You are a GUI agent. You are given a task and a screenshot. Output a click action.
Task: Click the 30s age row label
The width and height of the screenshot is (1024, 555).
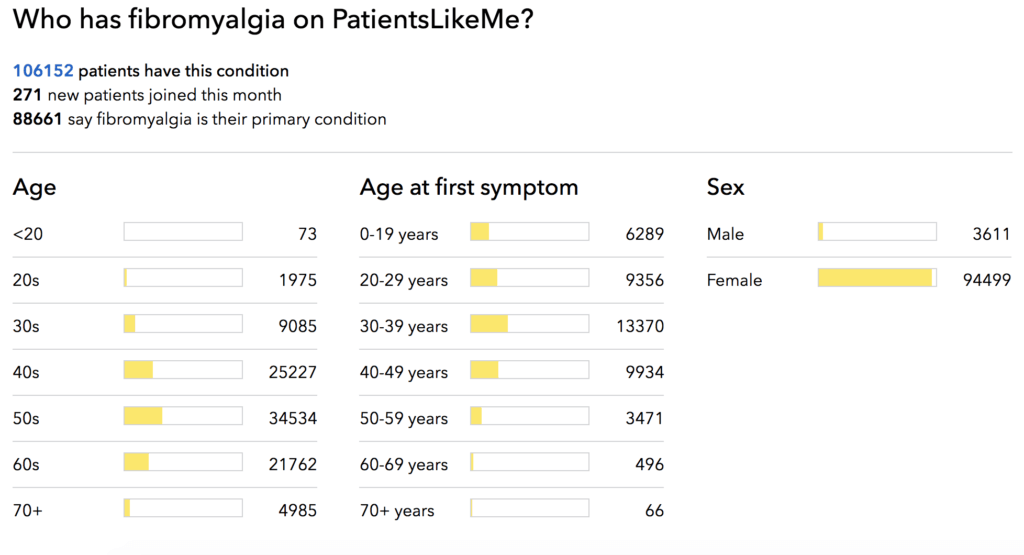pyautogui.click(x=26, y=326)
